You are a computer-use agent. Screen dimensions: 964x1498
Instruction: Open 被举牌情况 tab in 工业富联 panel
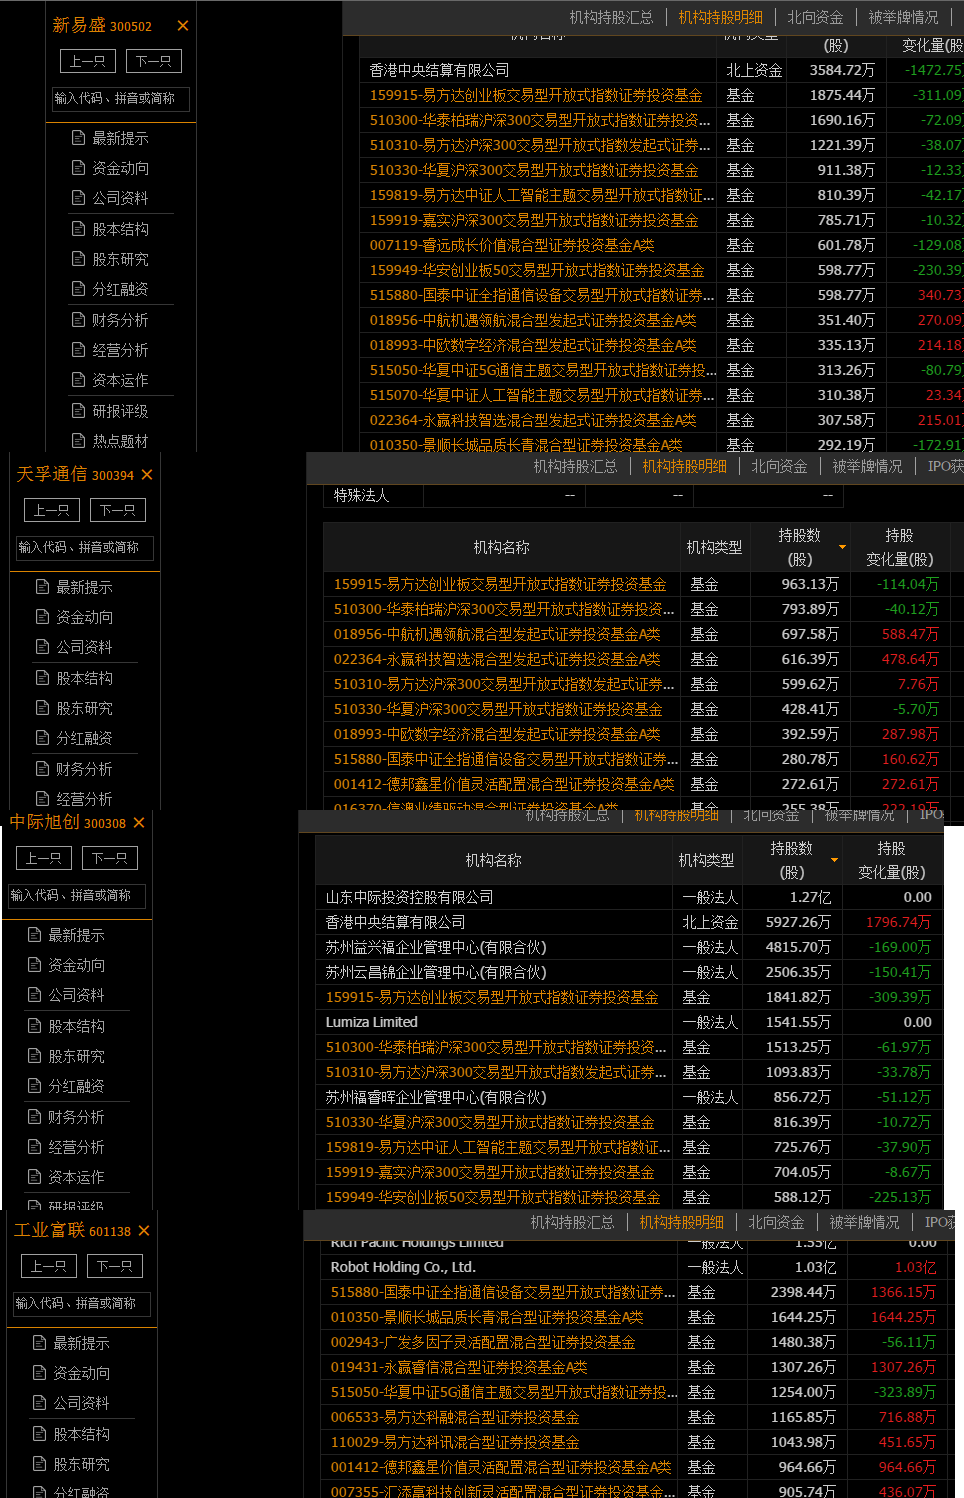tap(865, 1222)
